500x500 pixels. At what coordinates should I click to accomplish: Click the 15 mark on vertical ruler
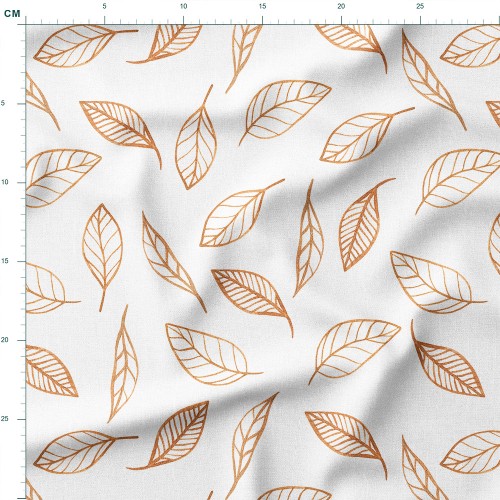click(x=4, y=261)
